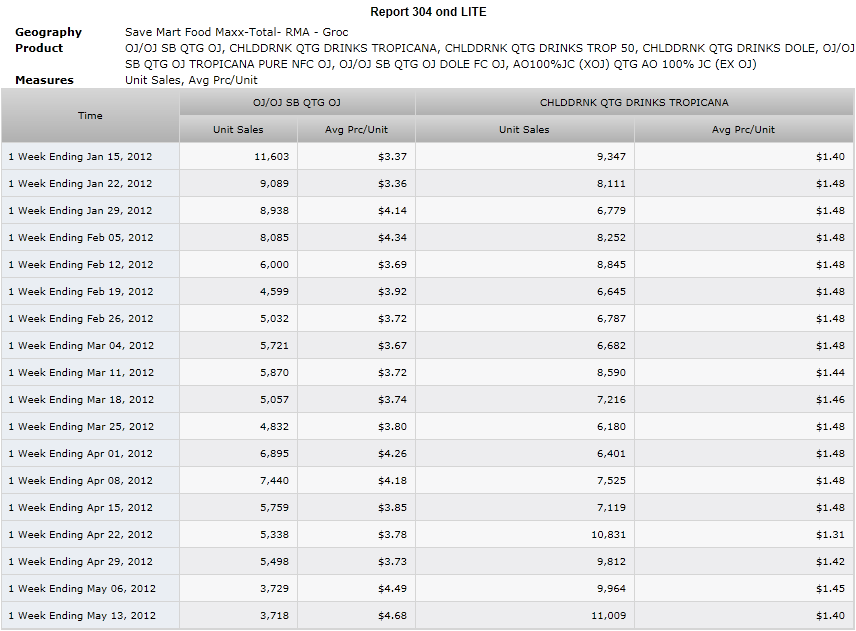This screenshot has height=631, width=856.
Task: Select row '1 Week Ending Apr 29, 2012'
Action: (427, 562)
